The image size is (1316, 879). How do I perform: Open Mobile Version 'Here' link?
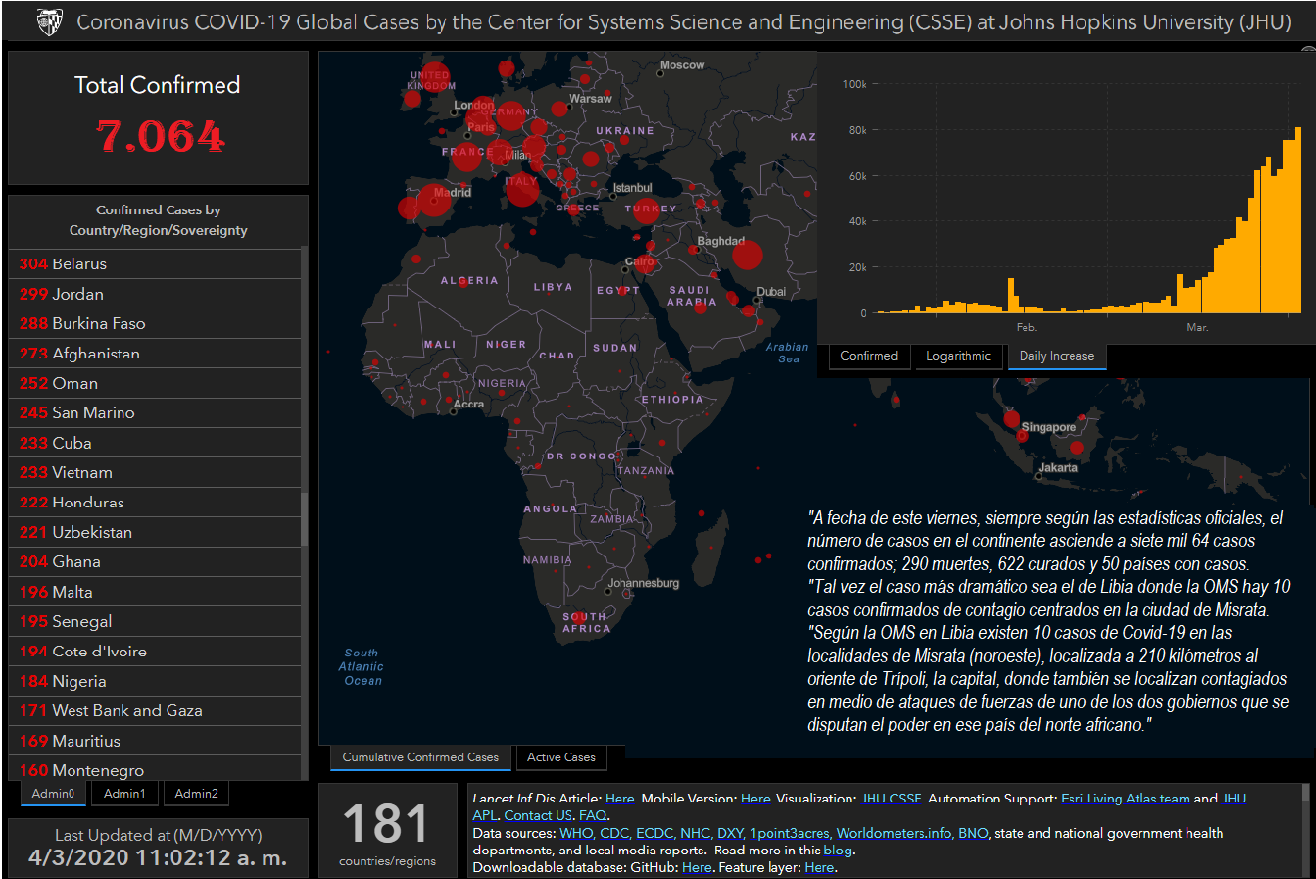[756, 799]
